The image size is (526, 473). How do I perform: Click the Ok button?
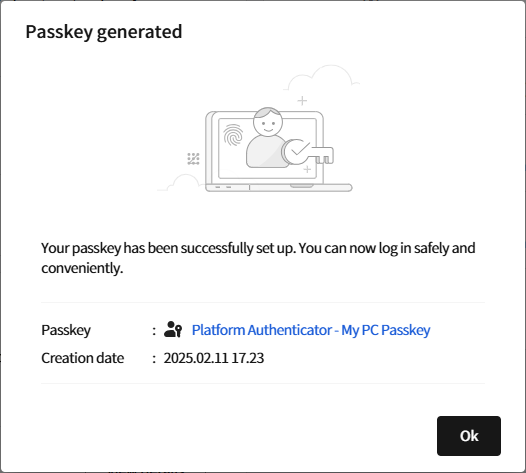click(469, 436)
